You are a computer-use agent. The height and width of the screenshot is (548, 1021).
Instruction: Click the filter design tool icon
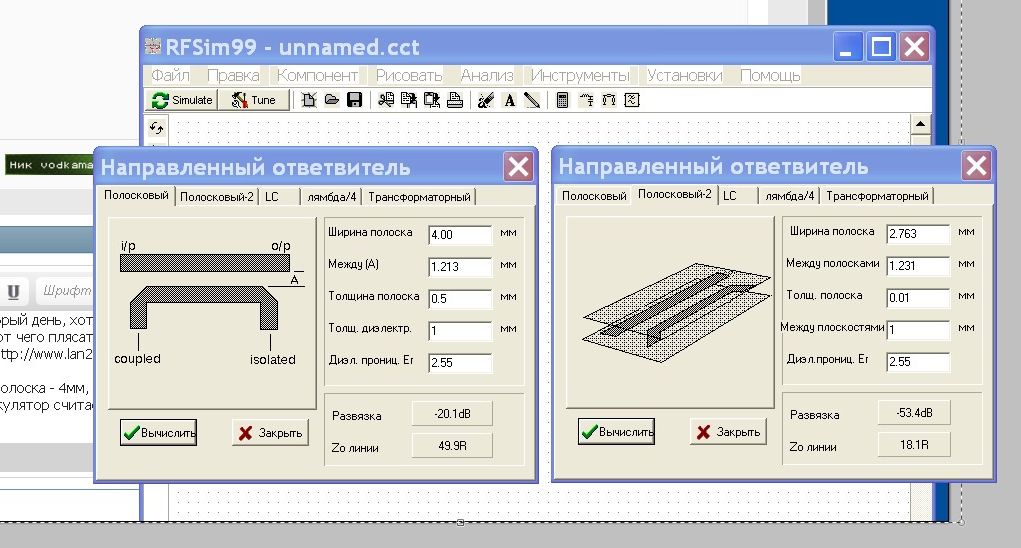632,100
